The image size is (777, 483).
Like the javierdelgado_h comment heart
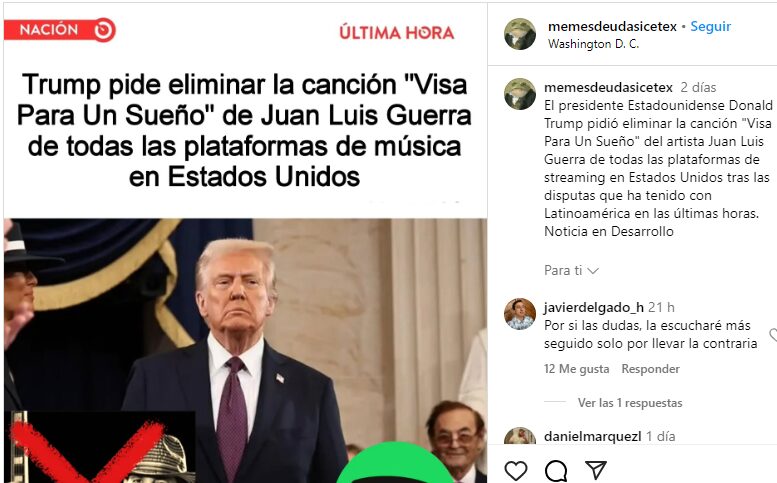(x=773, y=335)
